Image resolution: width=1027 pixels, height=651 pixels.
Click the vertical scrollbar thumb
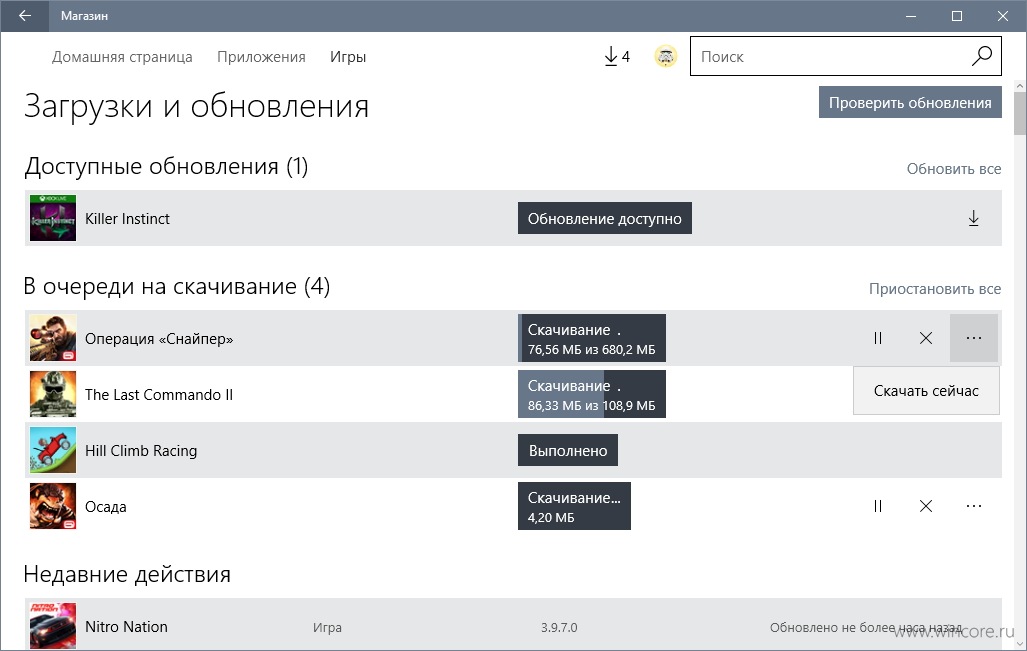pos(1020,113)
